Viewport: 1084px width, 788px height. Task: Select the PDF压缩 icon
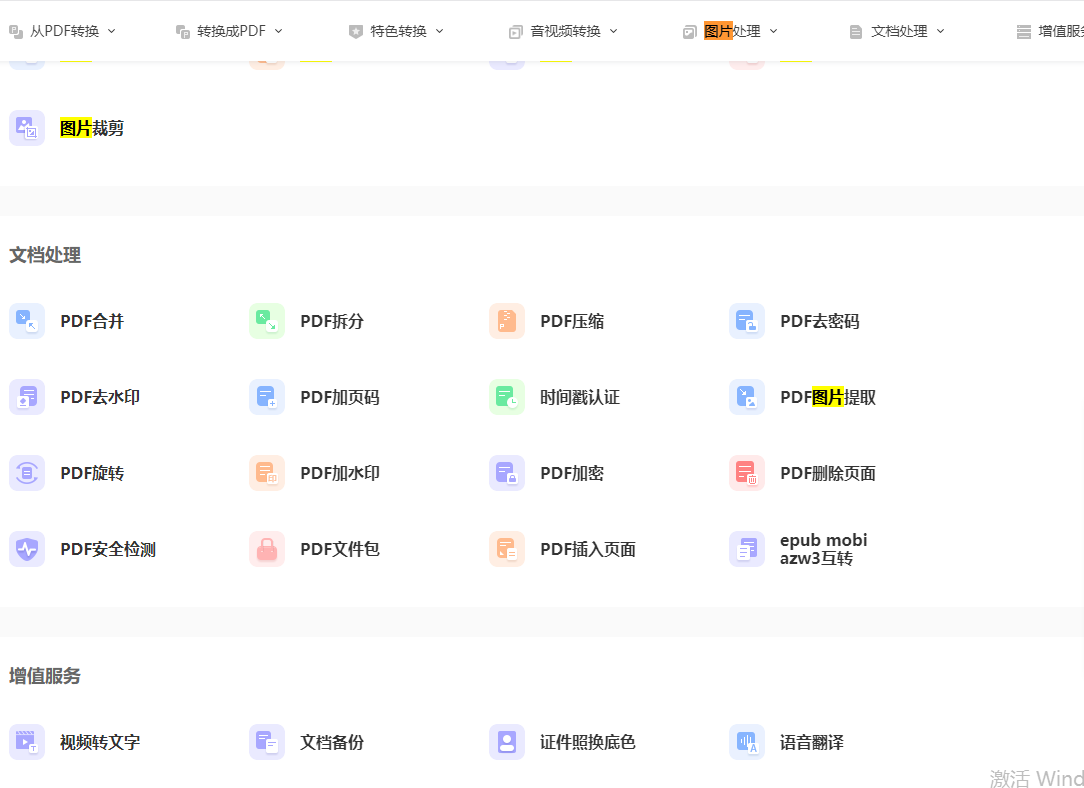click(507, 321)
